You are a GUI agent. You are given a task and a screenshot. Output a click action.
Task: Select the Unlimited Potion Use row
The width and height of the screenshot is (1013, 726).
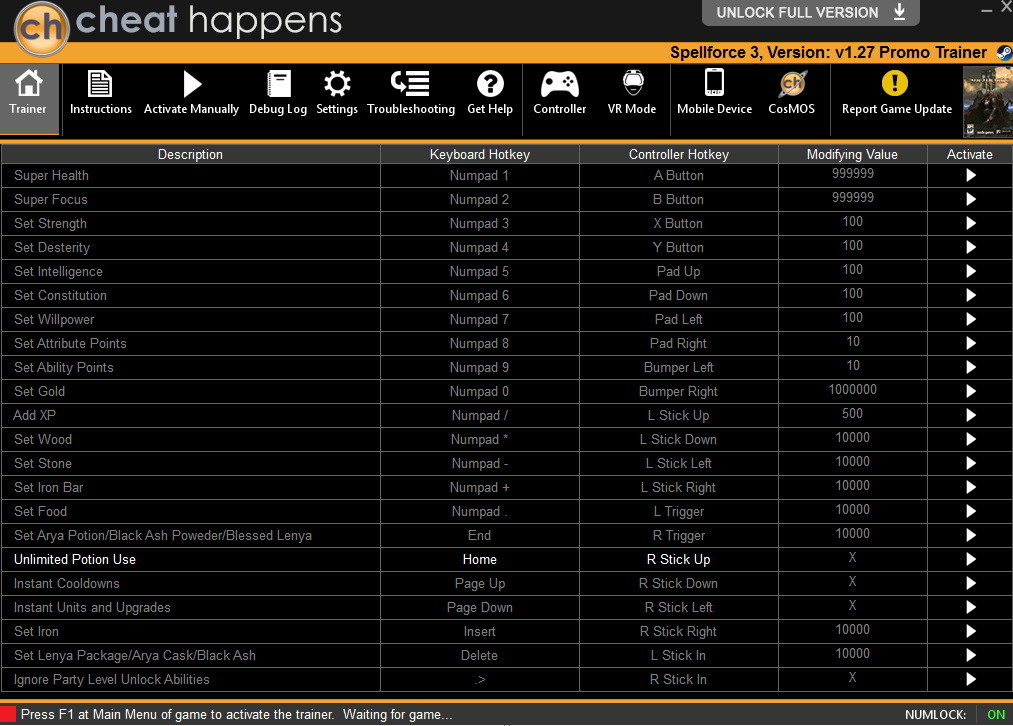tap(506, 559)
